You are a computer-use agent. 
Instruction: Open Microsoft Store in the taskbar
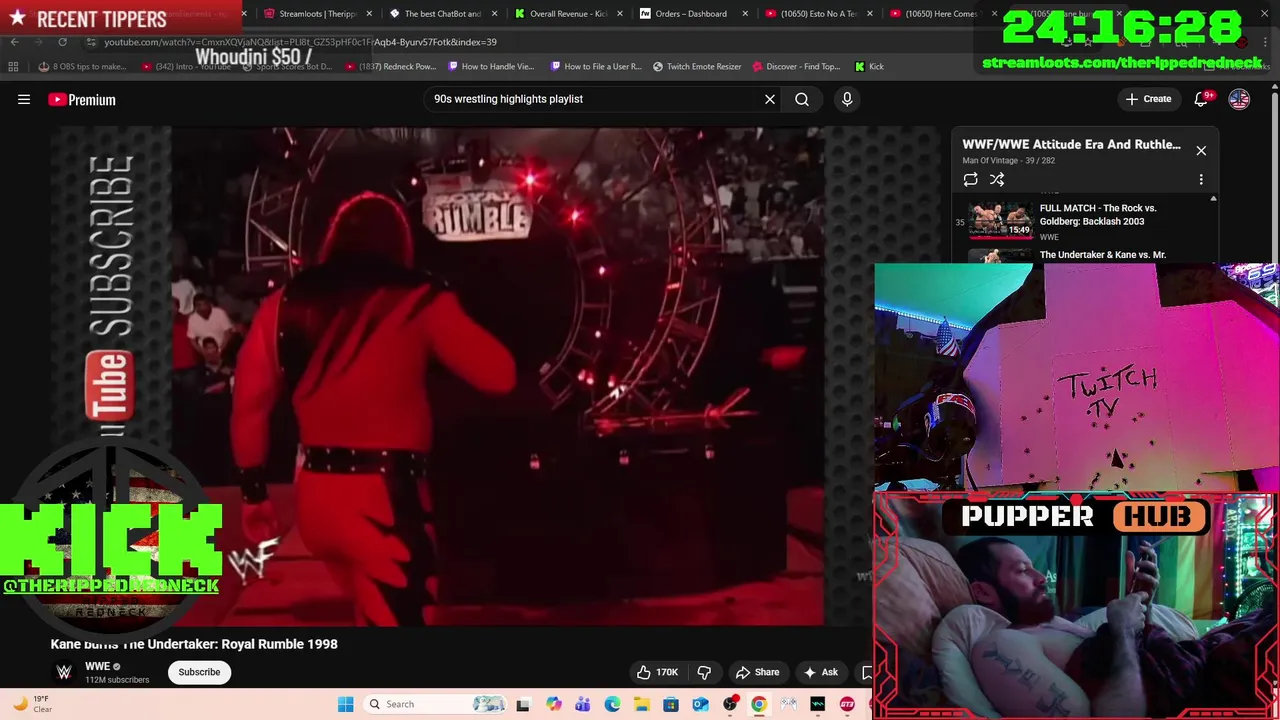(x=671, y=704)
